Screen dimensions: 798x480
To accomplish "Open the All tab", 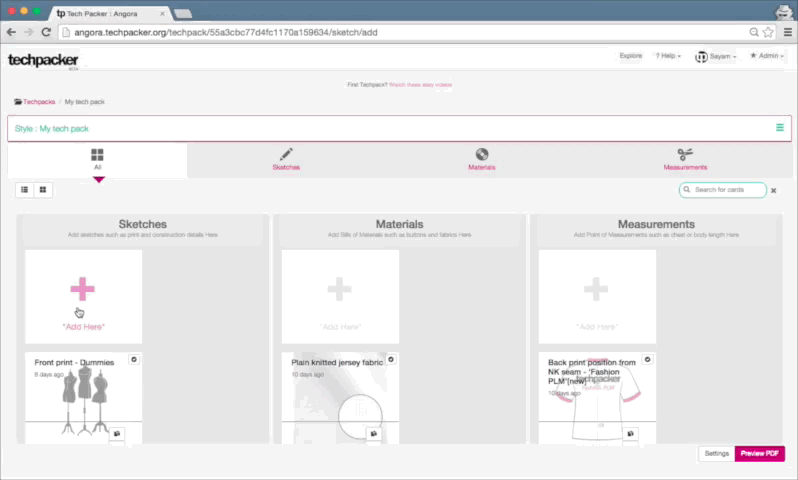I will click(97, 160).
